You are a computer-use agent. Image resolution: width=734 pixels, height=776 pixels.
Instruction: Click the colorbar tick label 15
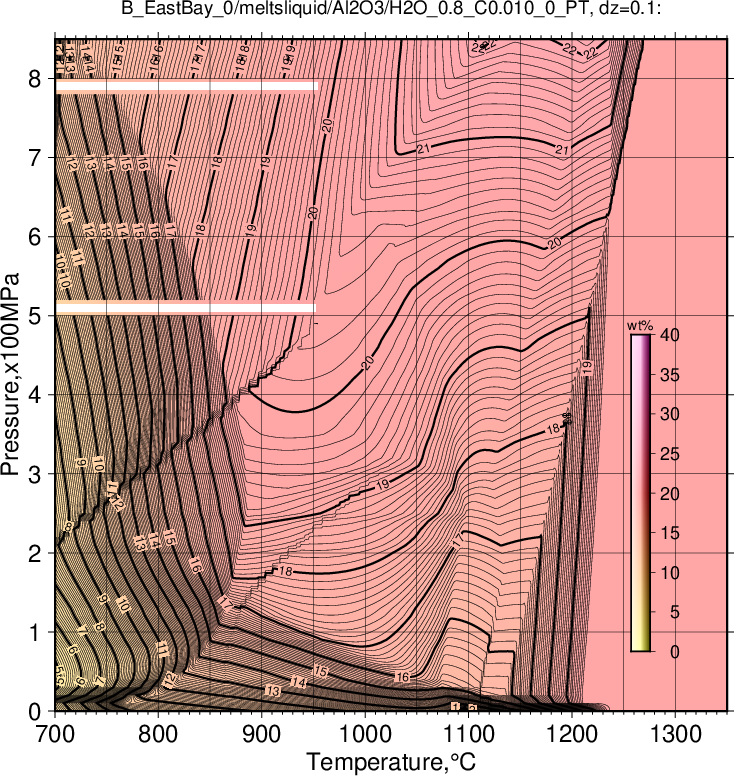670,533
